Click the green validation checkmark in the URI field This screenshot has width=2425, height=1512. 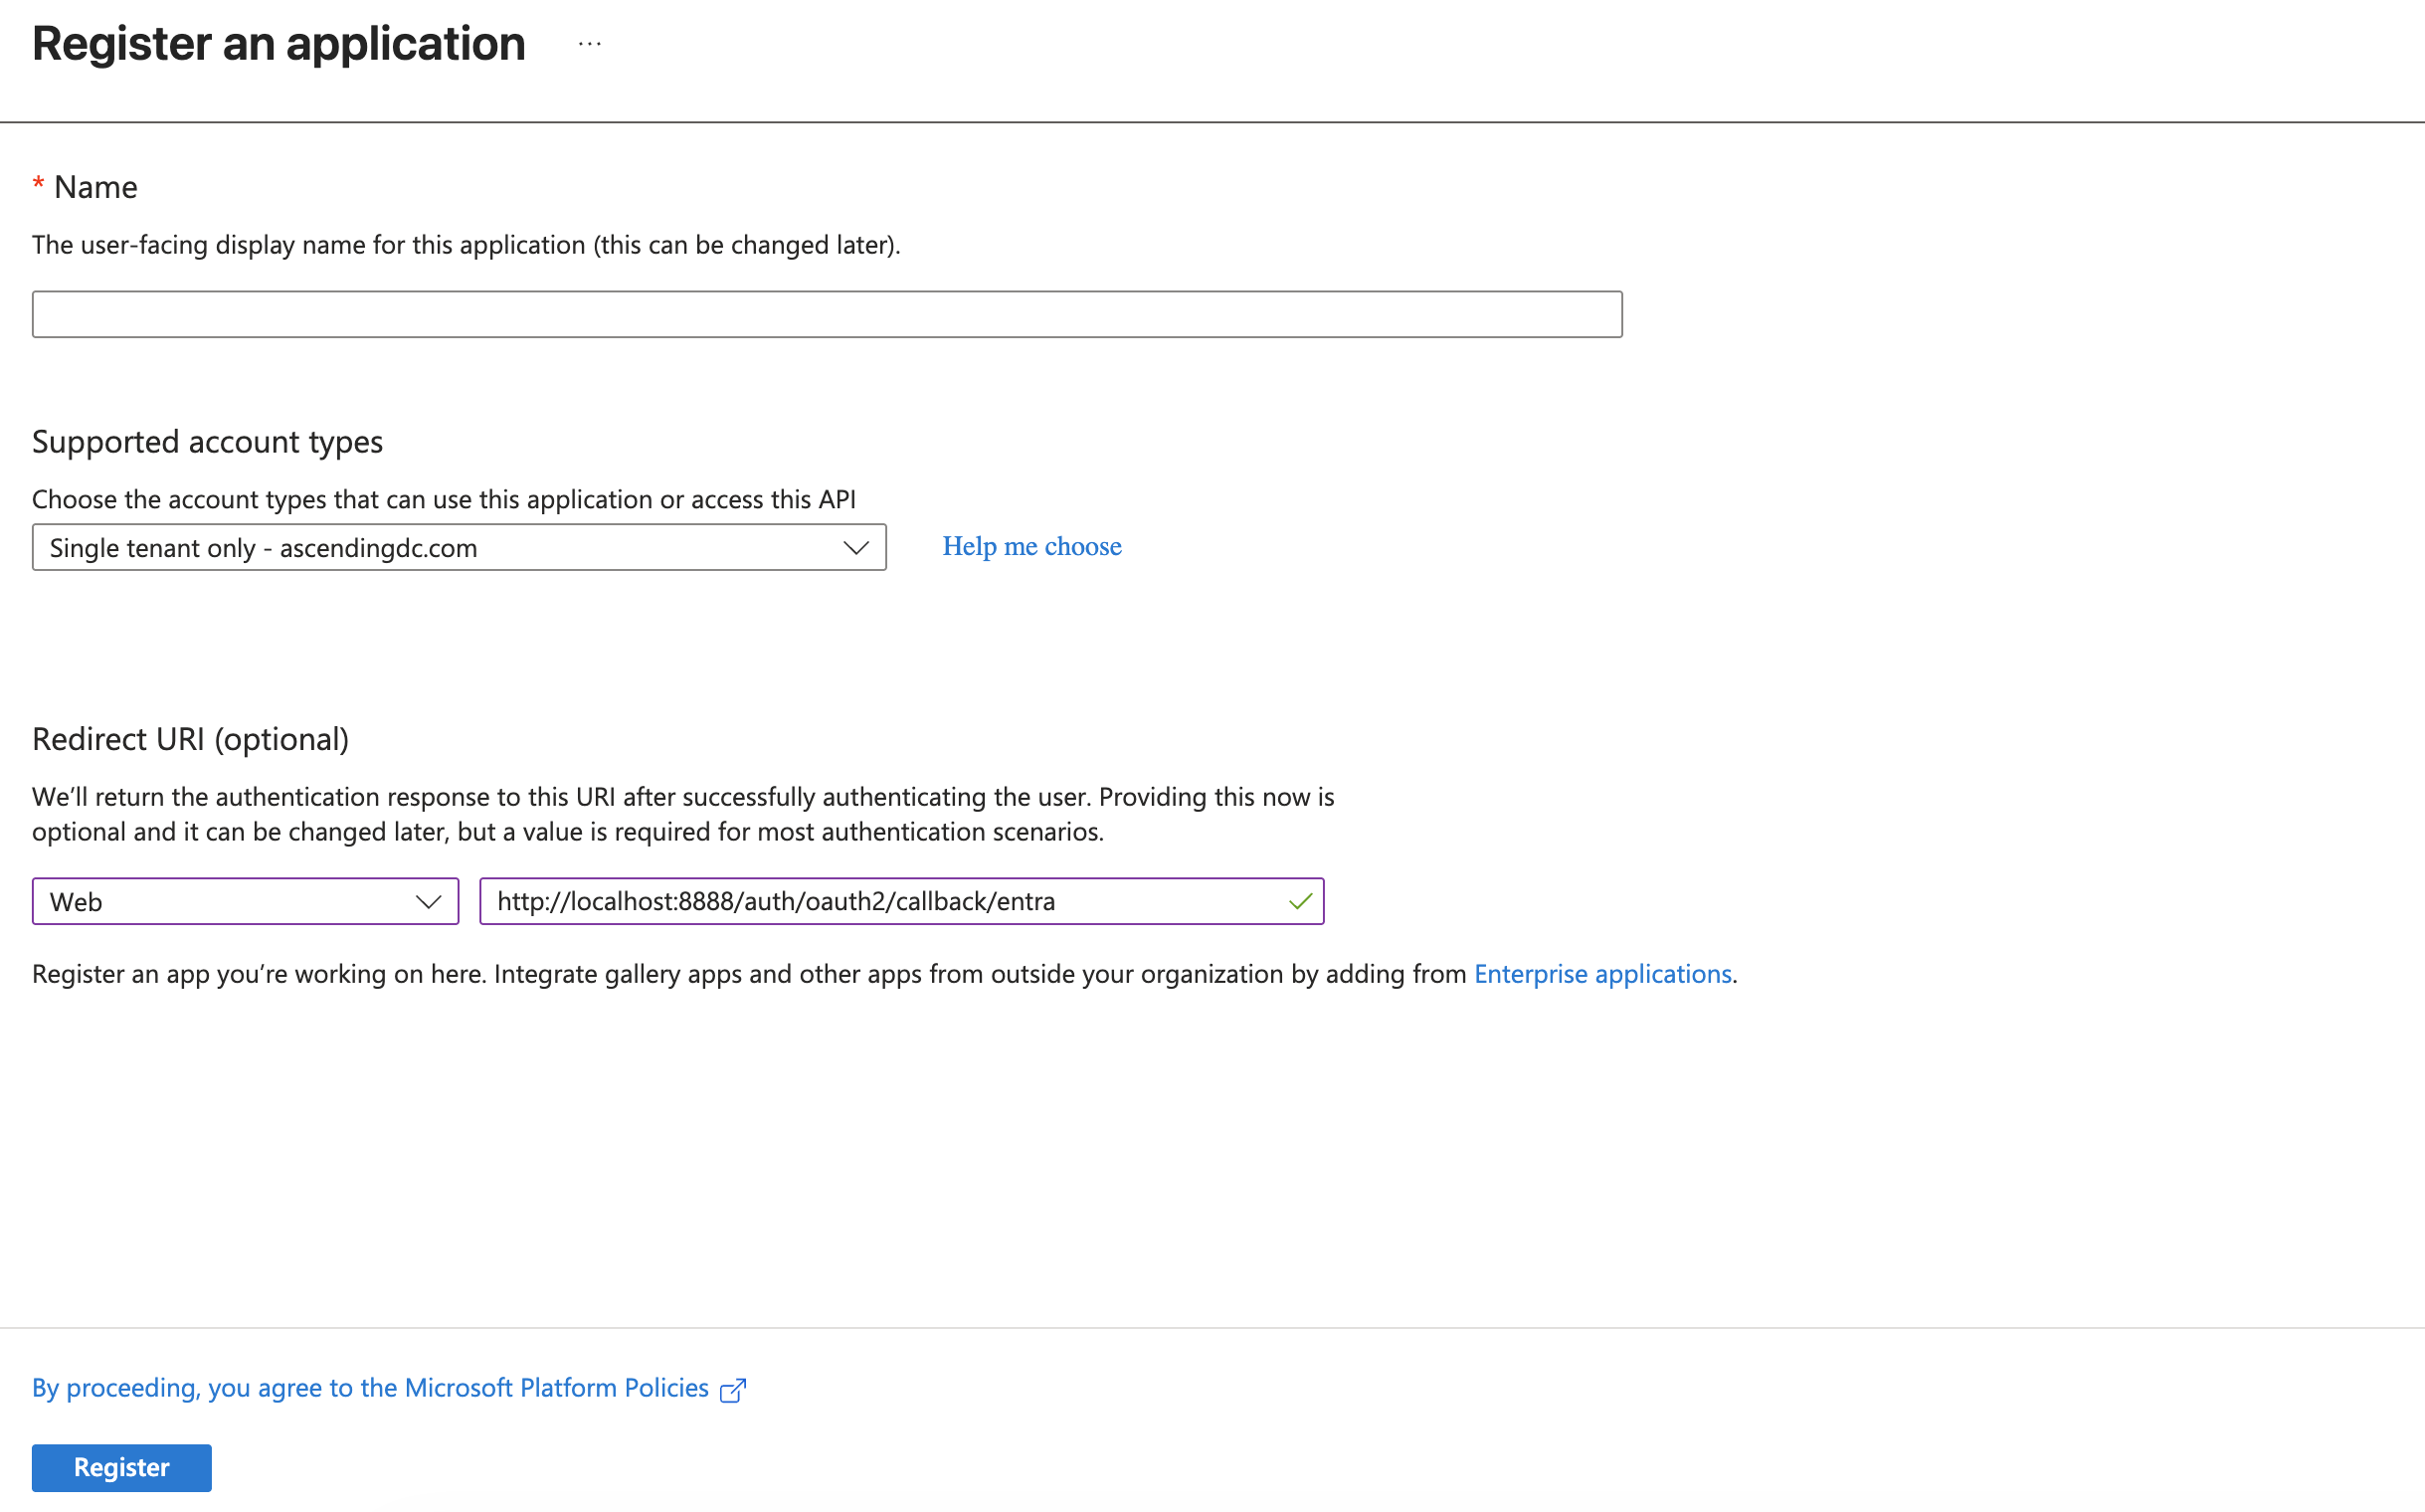tap(1299, 900)
